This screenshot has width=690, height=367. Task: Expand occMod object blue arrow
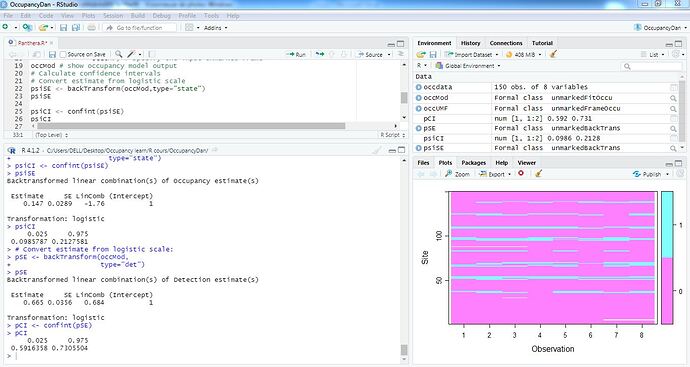(419, 98)
